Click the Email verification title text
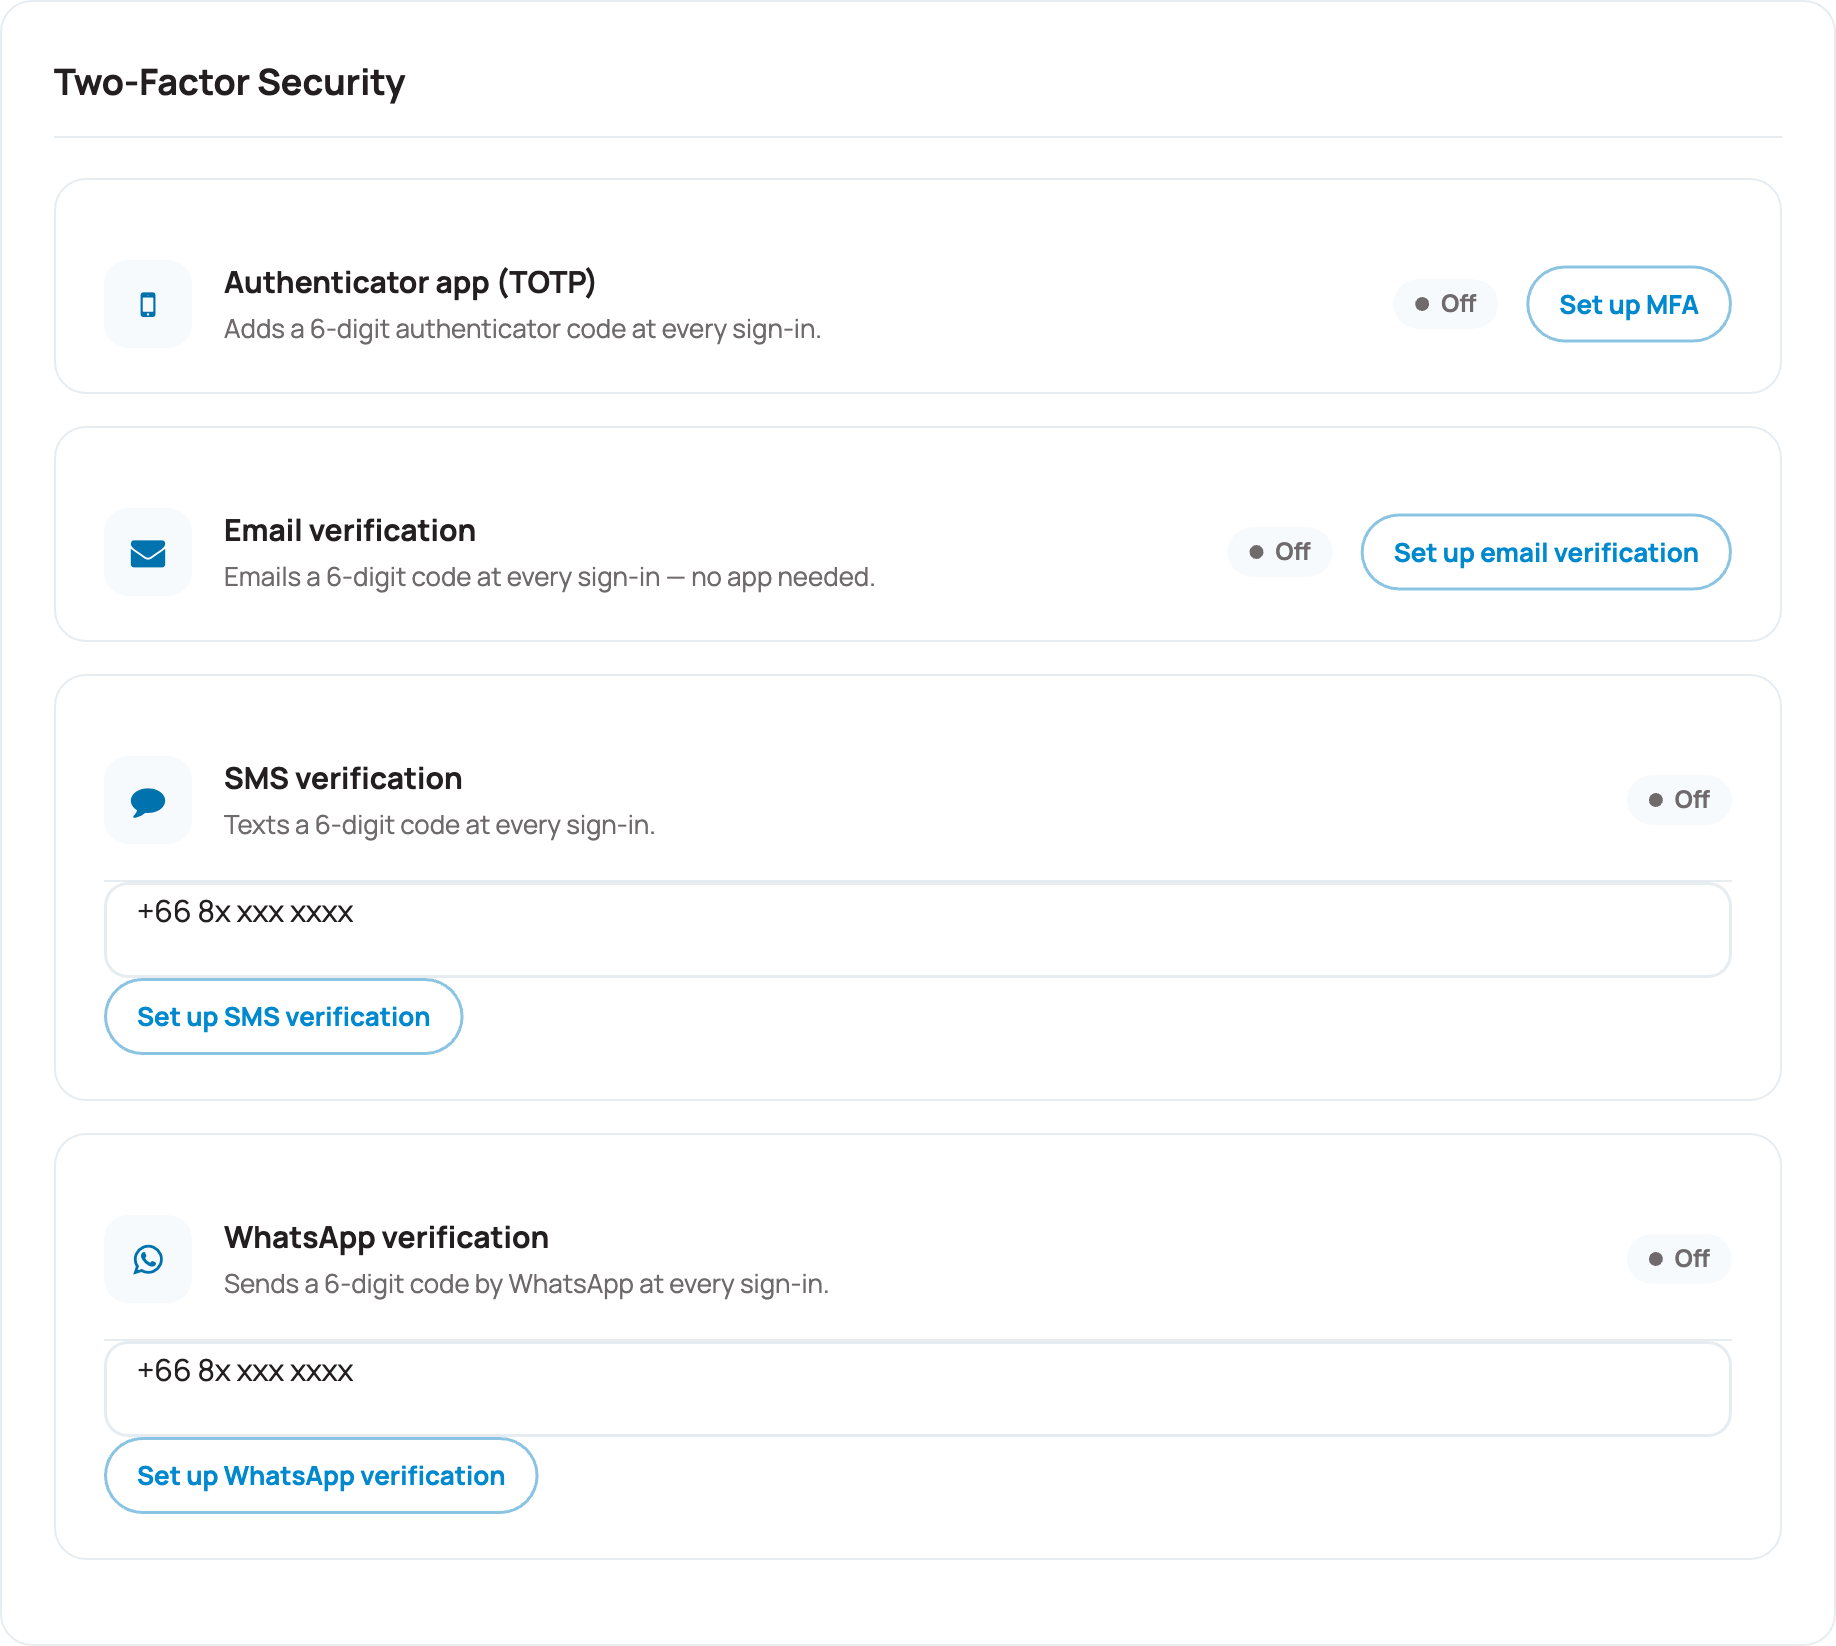This screenshot has height=1646, width=1836. click(350, 530)
